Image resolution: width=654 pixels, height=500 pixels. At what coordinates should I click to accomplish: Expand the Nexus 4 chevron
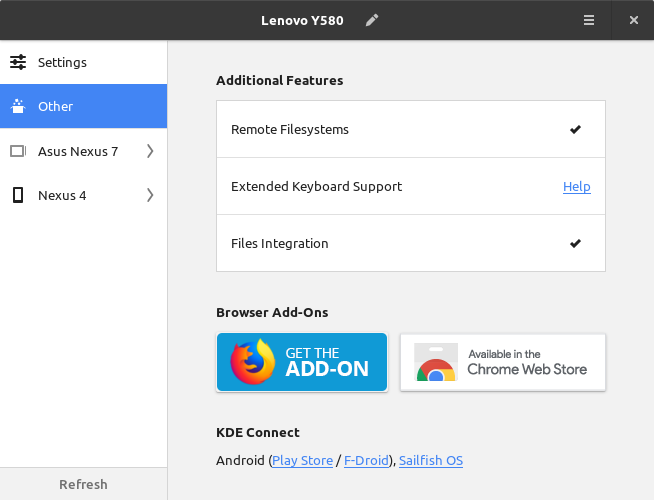[150, 195]
